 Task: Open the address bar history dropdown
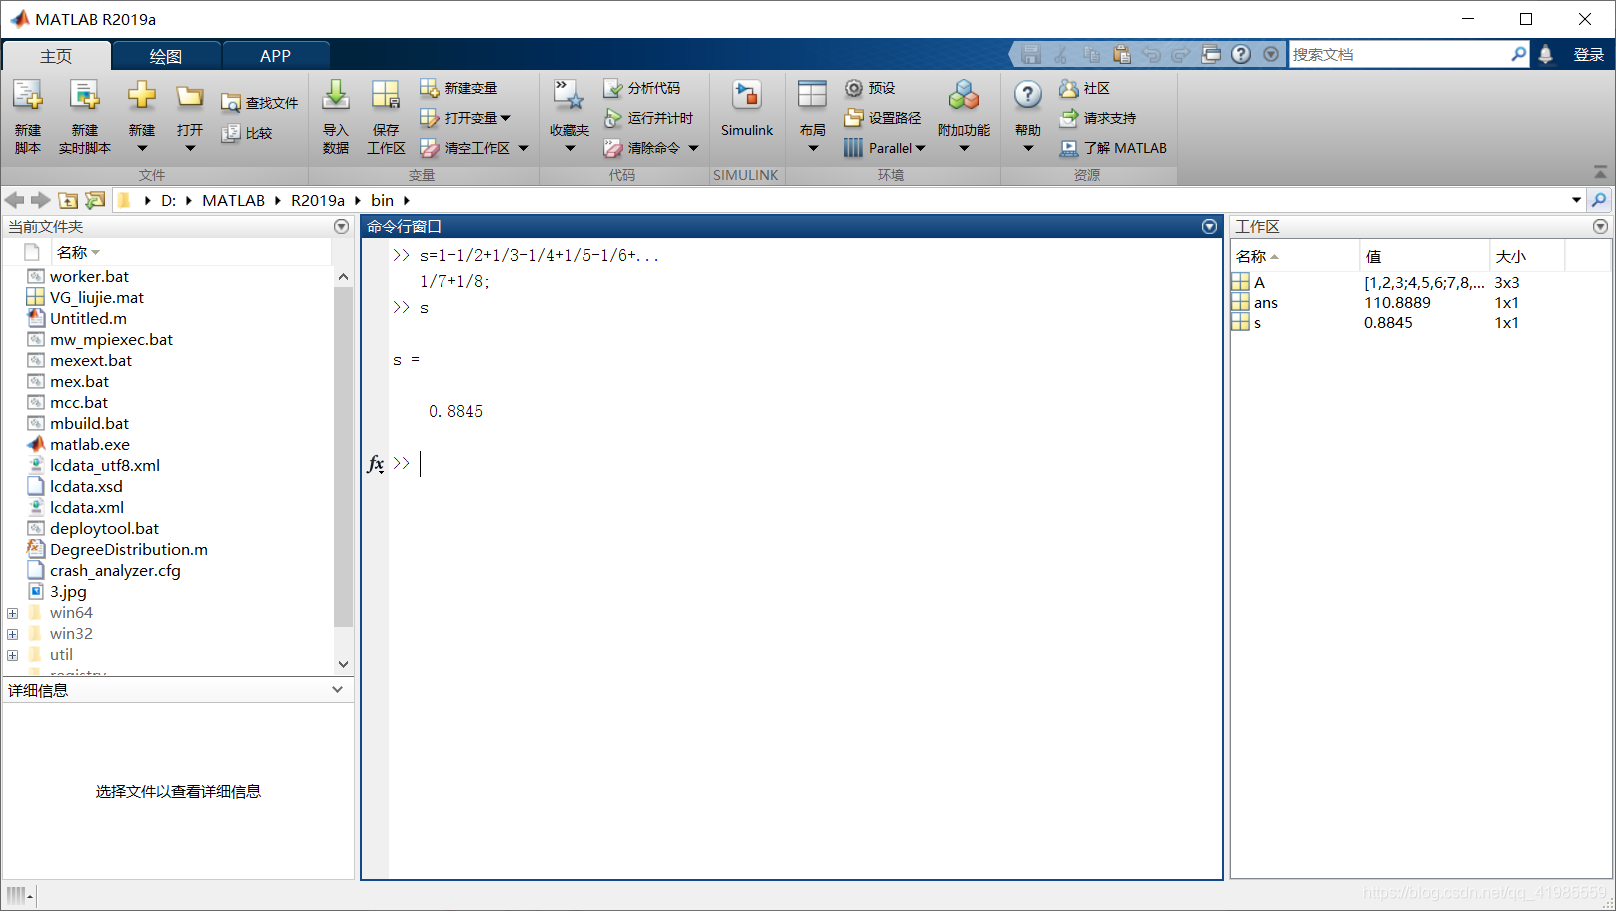point(1577,200)
